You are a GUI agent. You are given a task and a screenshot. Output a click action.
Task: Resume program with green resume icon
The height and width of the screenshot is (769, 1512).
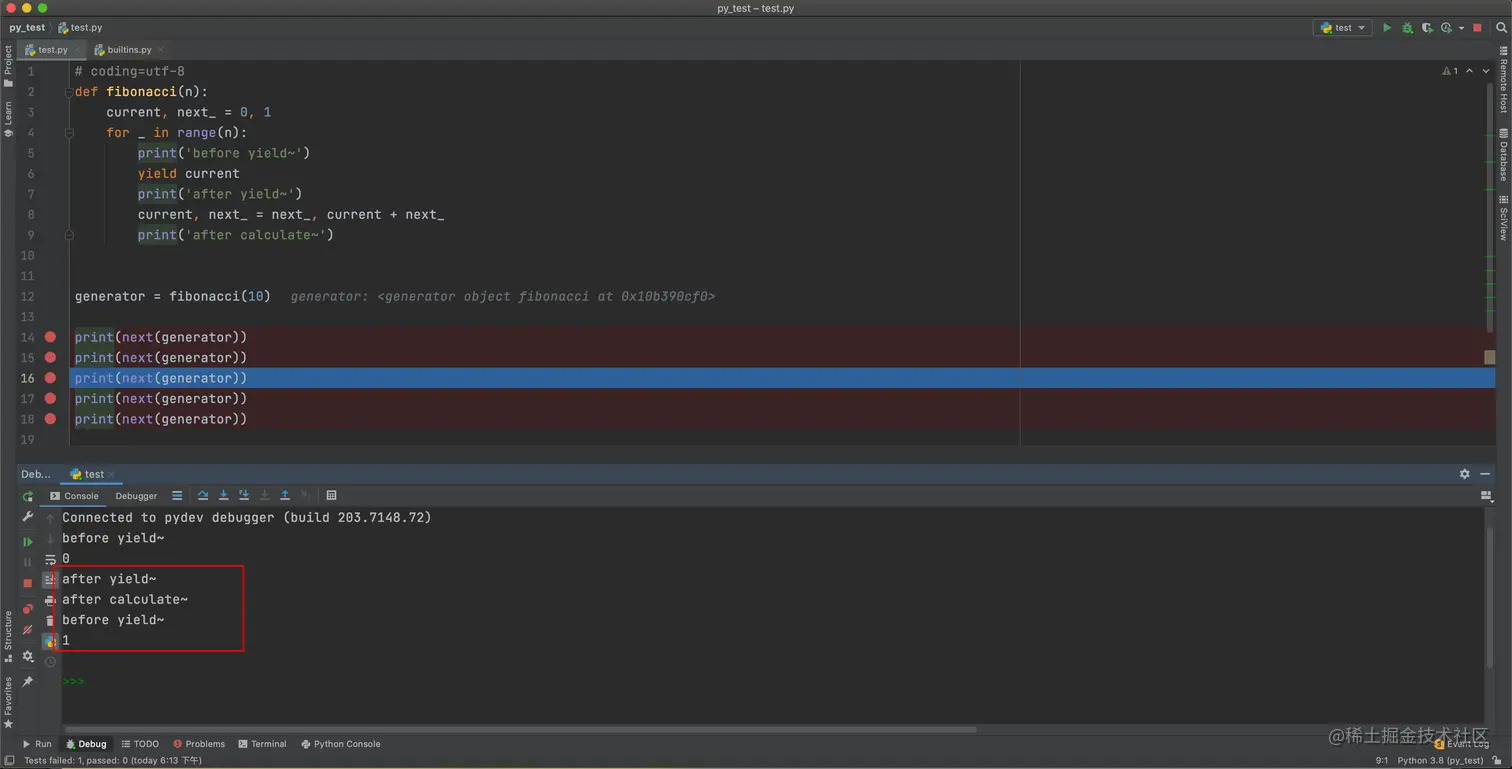click(28, 542)
